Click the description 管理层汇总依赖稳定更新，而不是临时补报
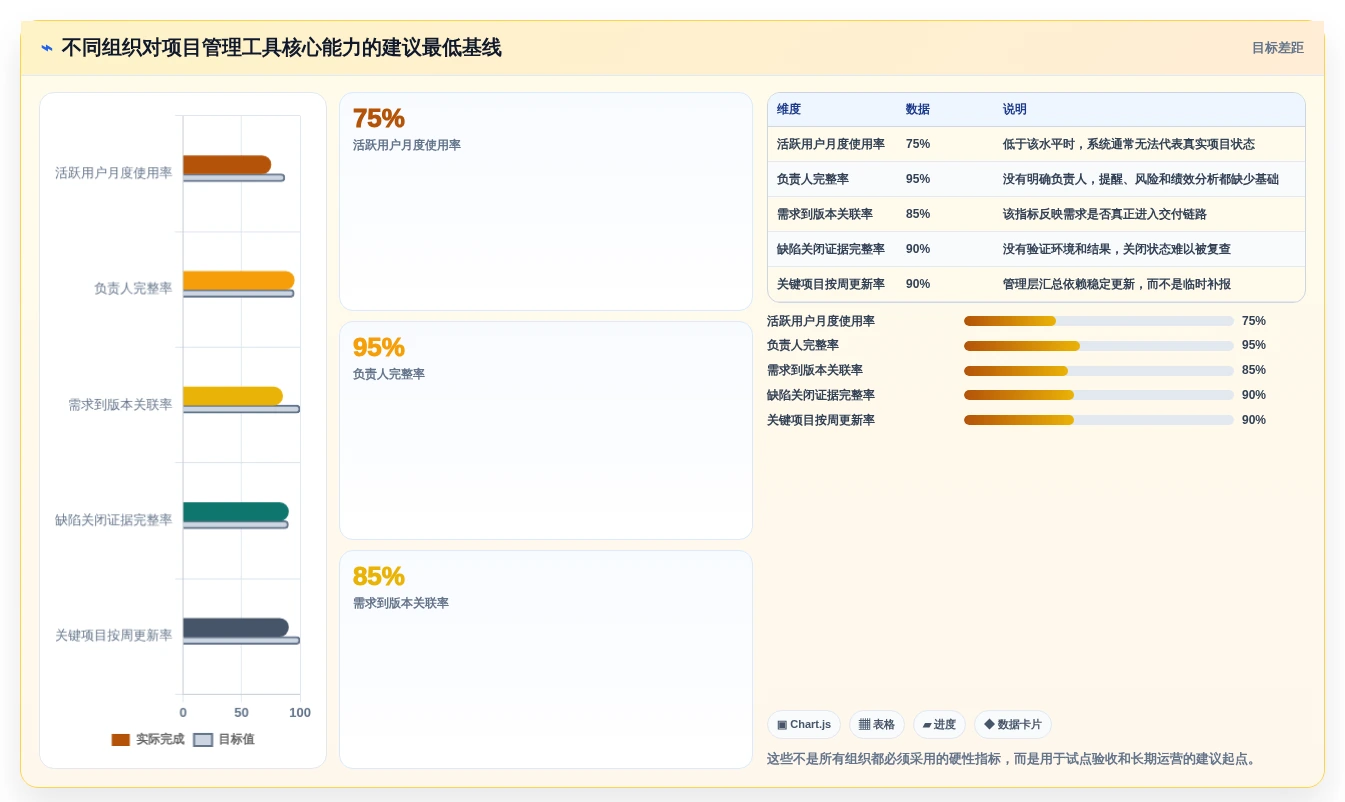The height and width of the screenshot is (802, 1345). [1117, 284]
